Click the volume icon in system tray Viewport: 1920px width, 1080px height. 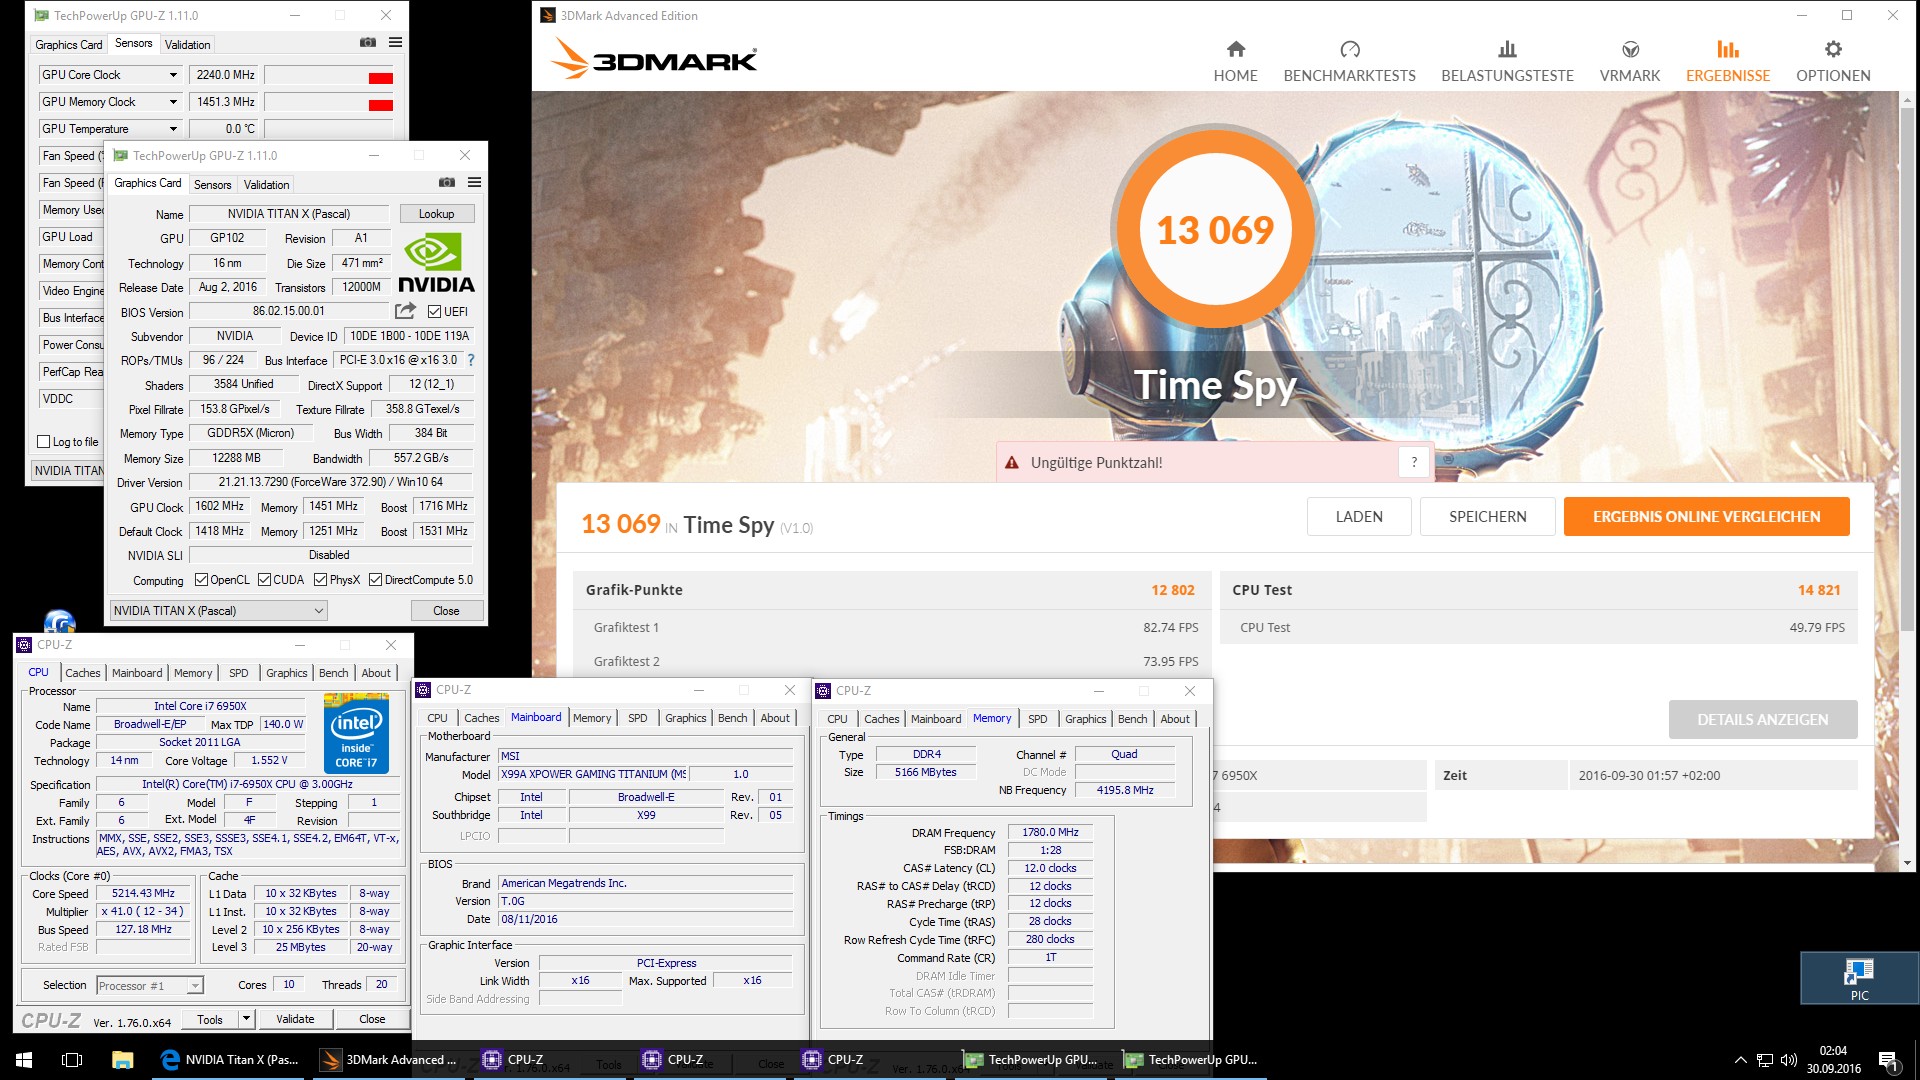[1789, 1060]
